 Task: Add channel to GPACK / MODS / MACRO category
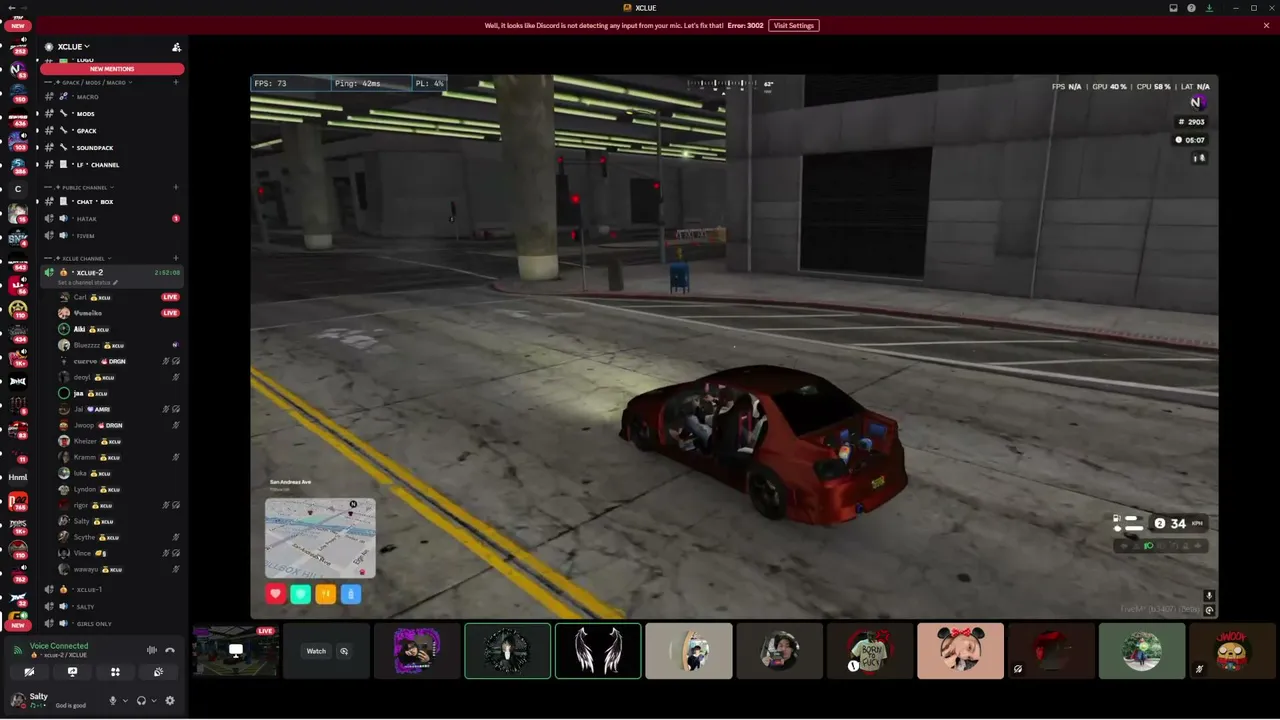[176, 82]
